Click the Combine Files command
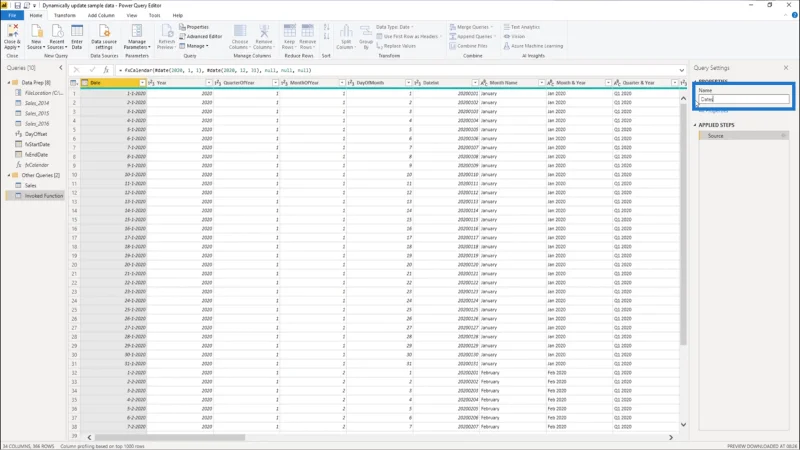This screenshot has height=450, width=800. [468, 46]
